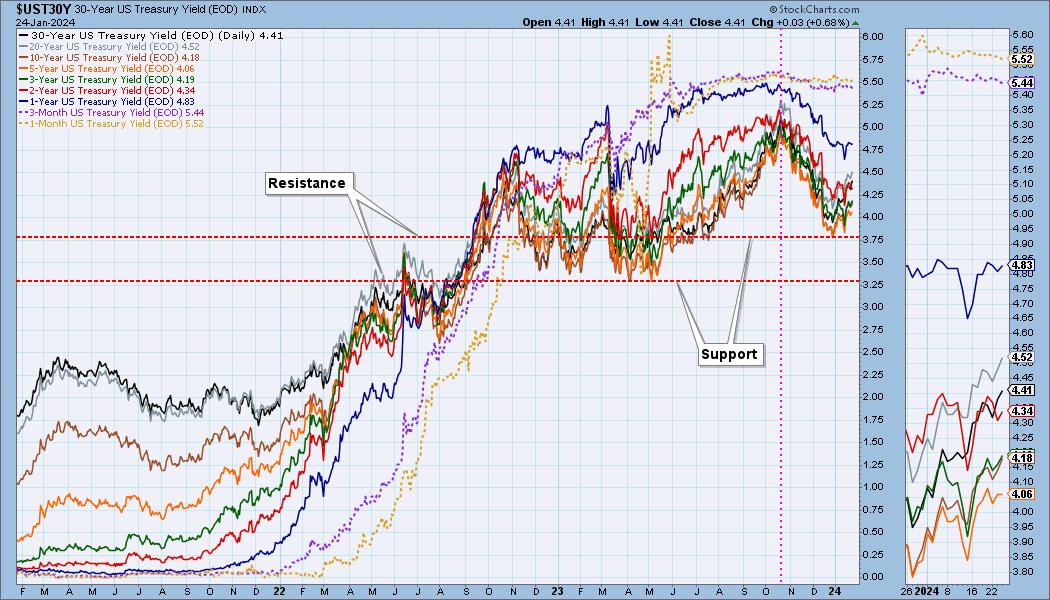The width and height of the screenshot is (1050, 600).
Task: Click the 5.44 value tag on right axis
Action: [1023, 84]
